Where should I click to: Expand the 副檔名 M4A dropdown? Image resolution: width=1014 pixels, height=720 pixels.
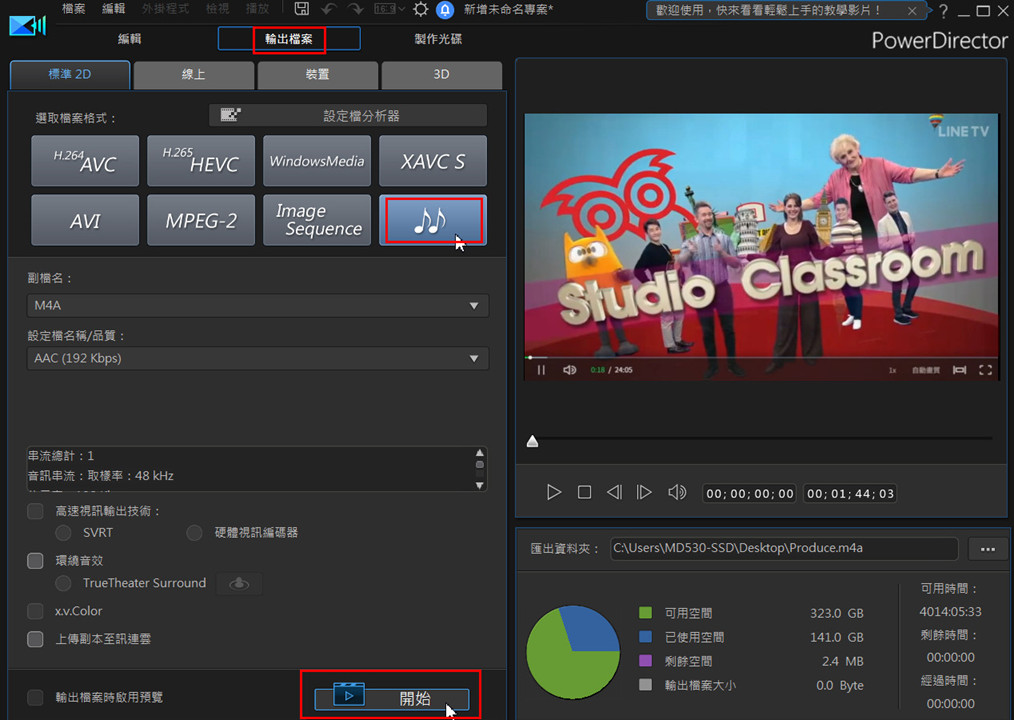pos(257,306)
